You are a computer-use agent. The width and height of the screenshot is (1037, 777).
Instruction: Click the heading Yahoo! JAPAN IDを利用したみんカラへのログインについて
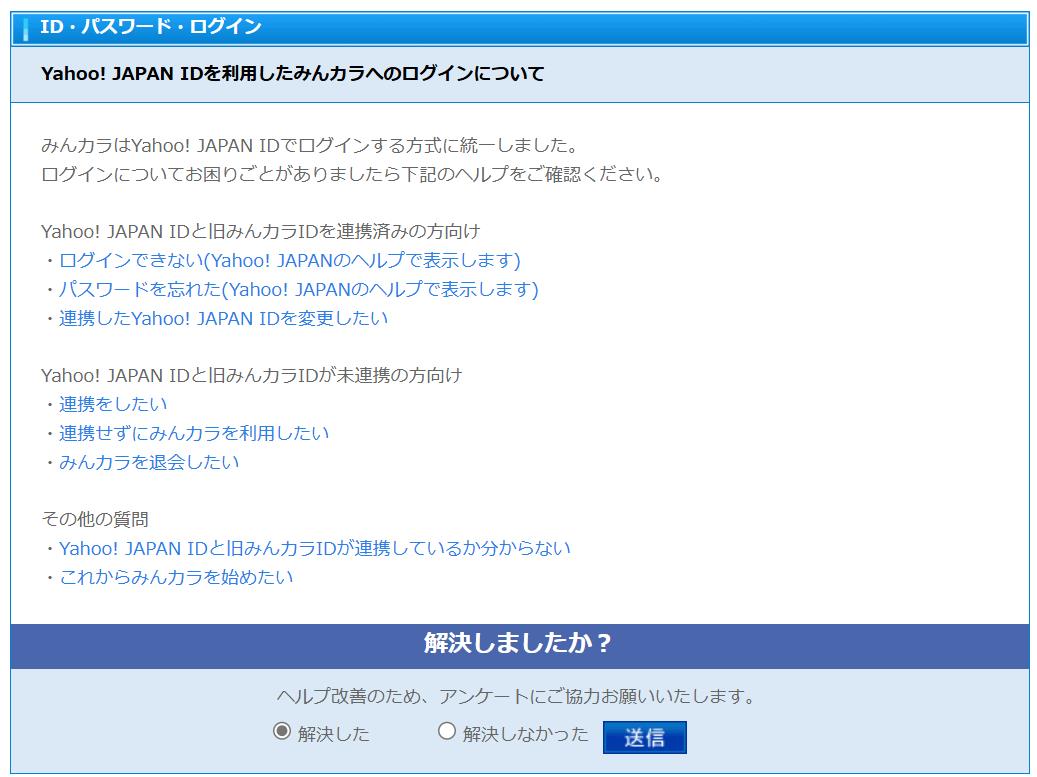click(292, 73)
